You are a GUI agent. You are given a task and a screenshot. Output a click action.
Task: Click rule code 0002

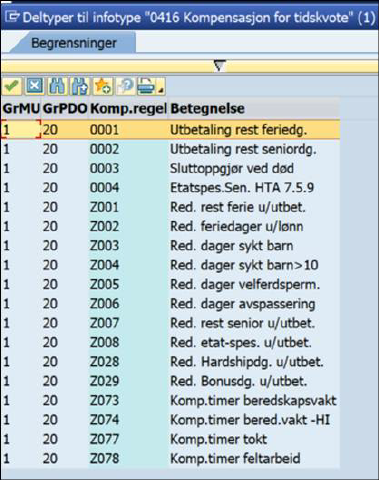click(104, 149)
